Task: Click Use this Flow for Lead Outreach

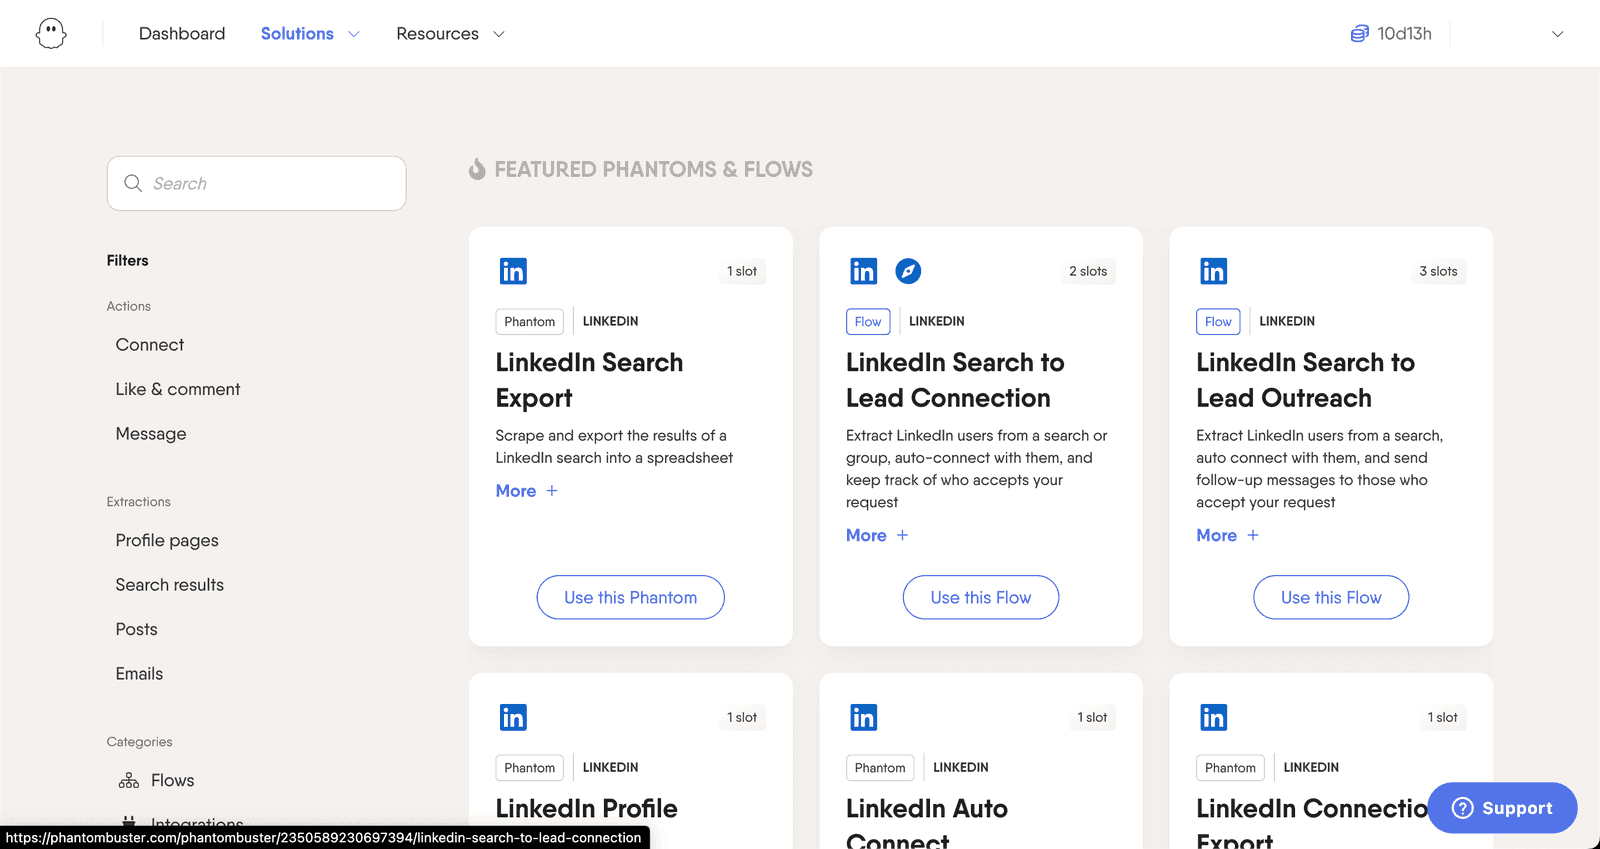Action: (x=1331, y=597)
